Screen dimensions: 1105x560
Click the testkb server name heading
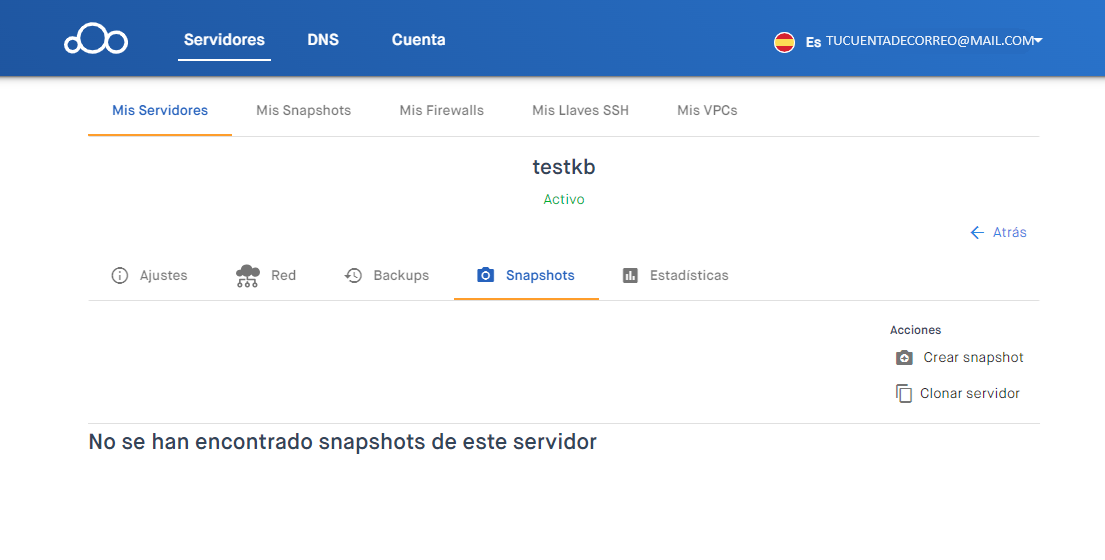tap(563, 167)
